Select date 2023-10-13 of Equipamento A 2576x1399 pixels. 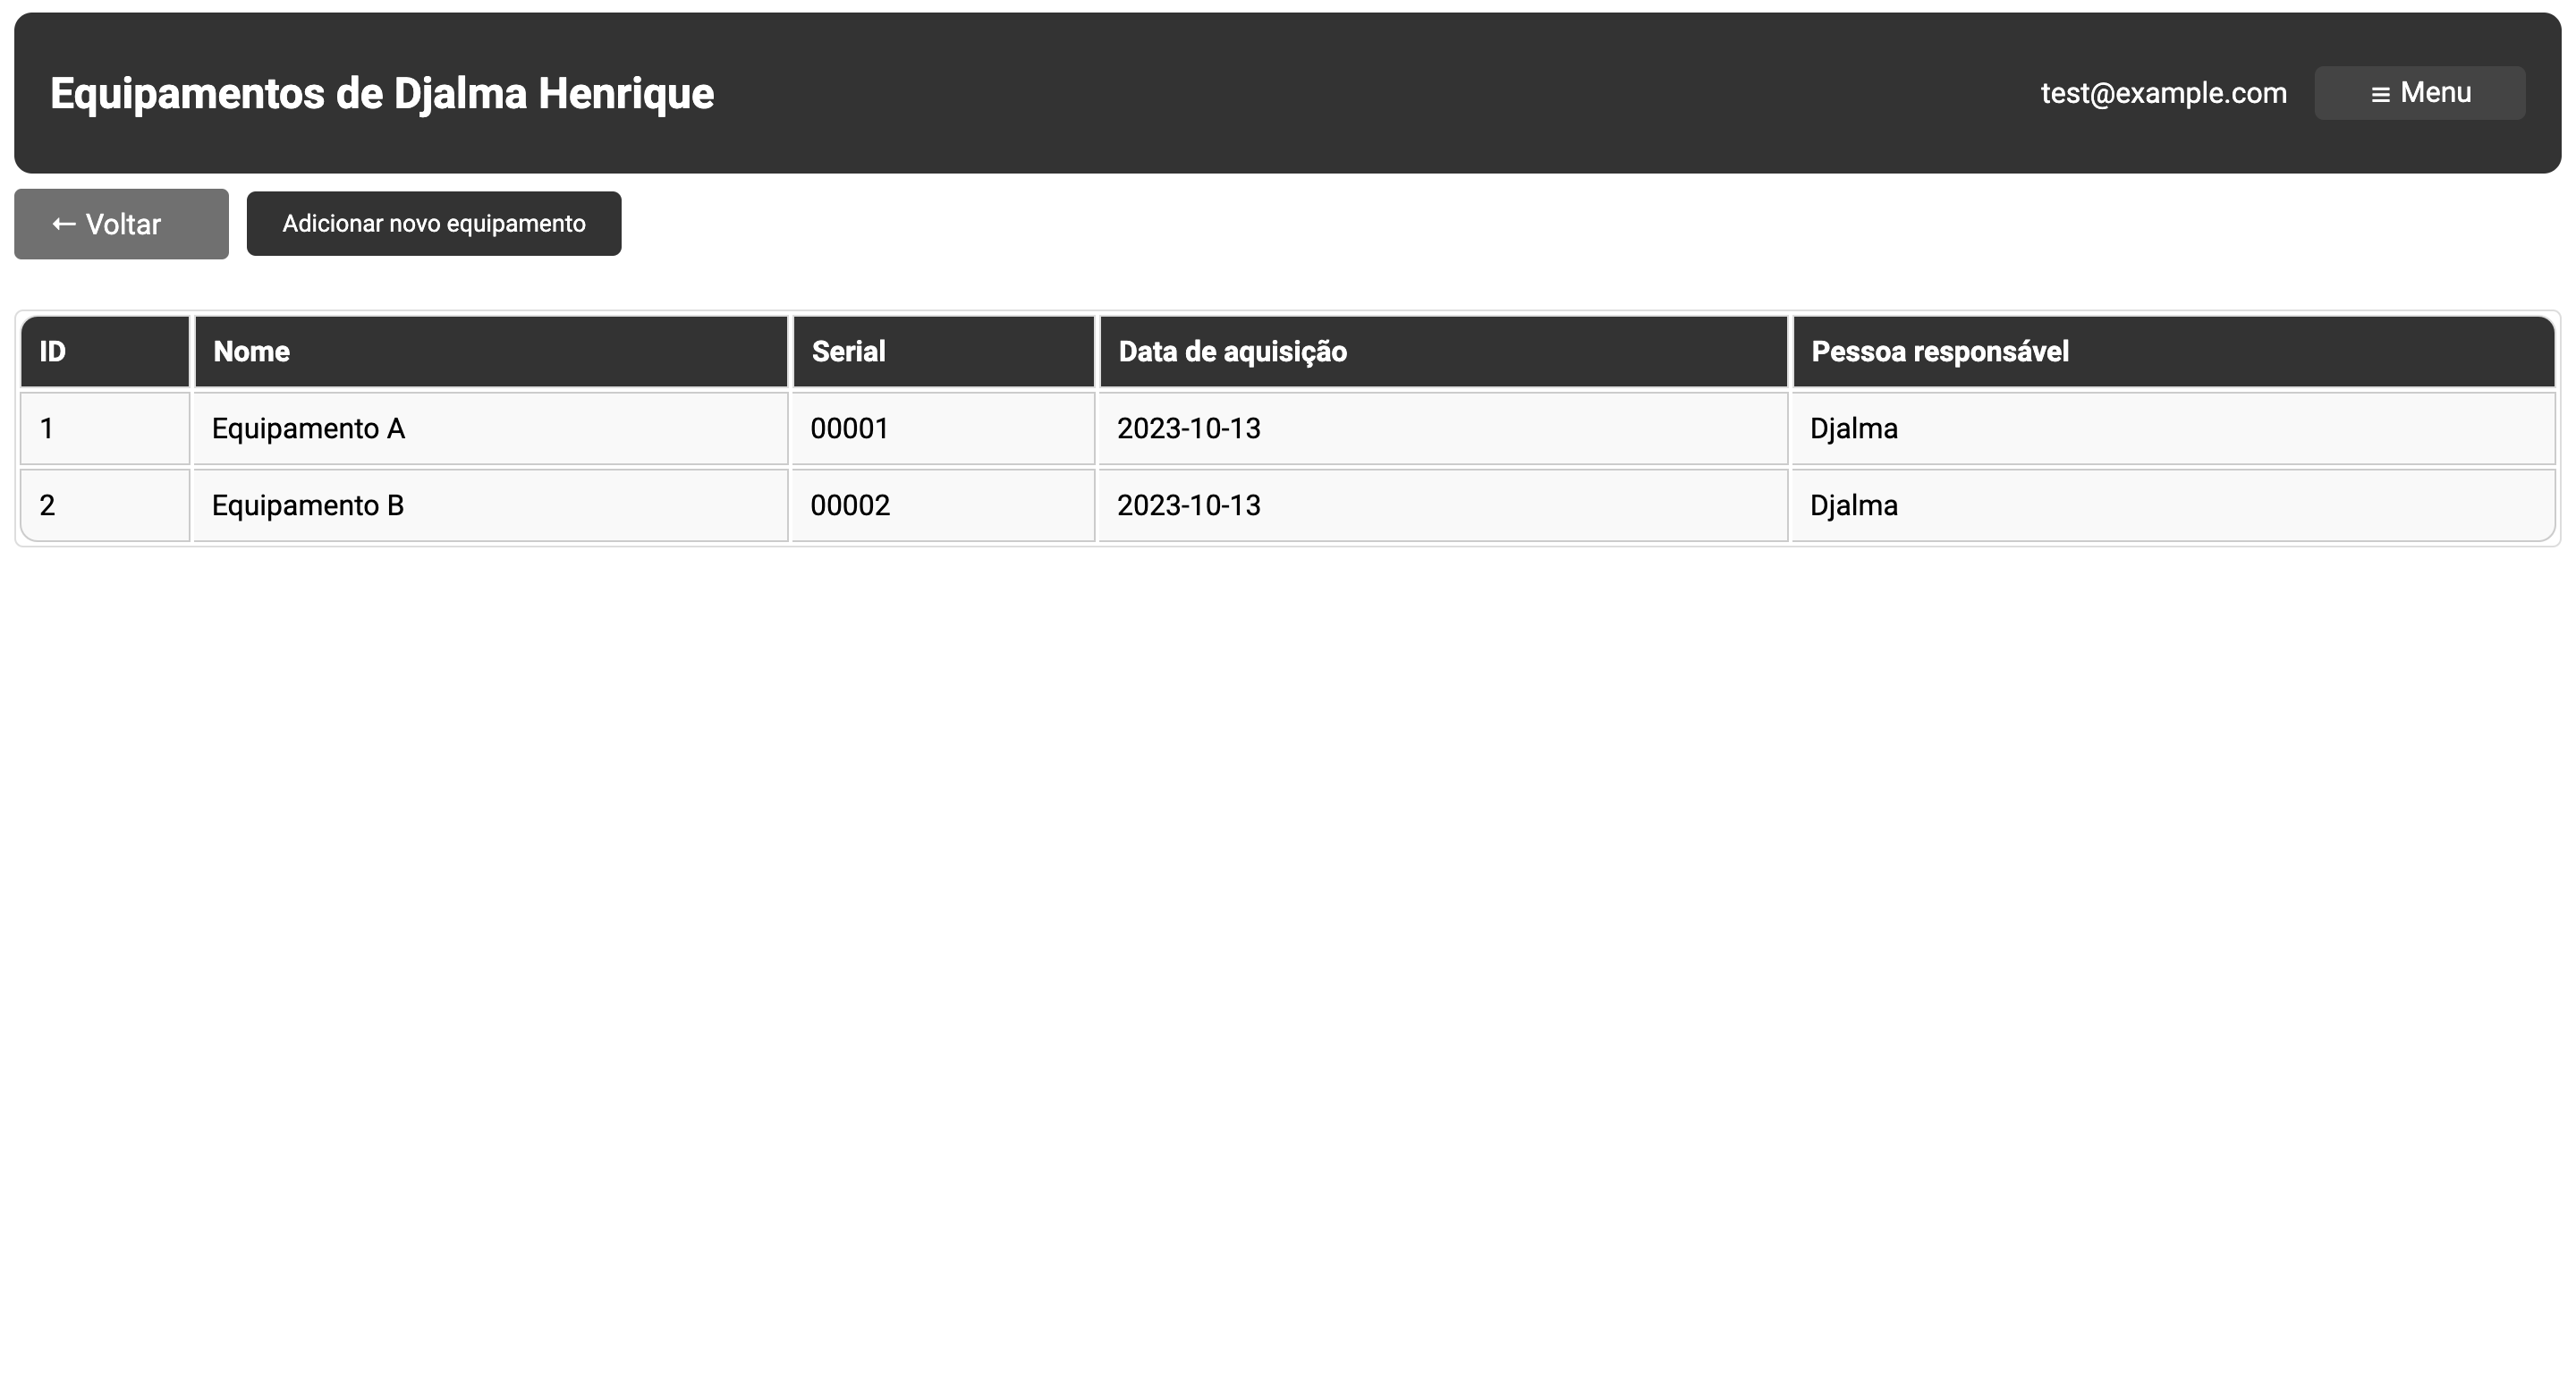pyautogui.click(x=1189, y=428)
